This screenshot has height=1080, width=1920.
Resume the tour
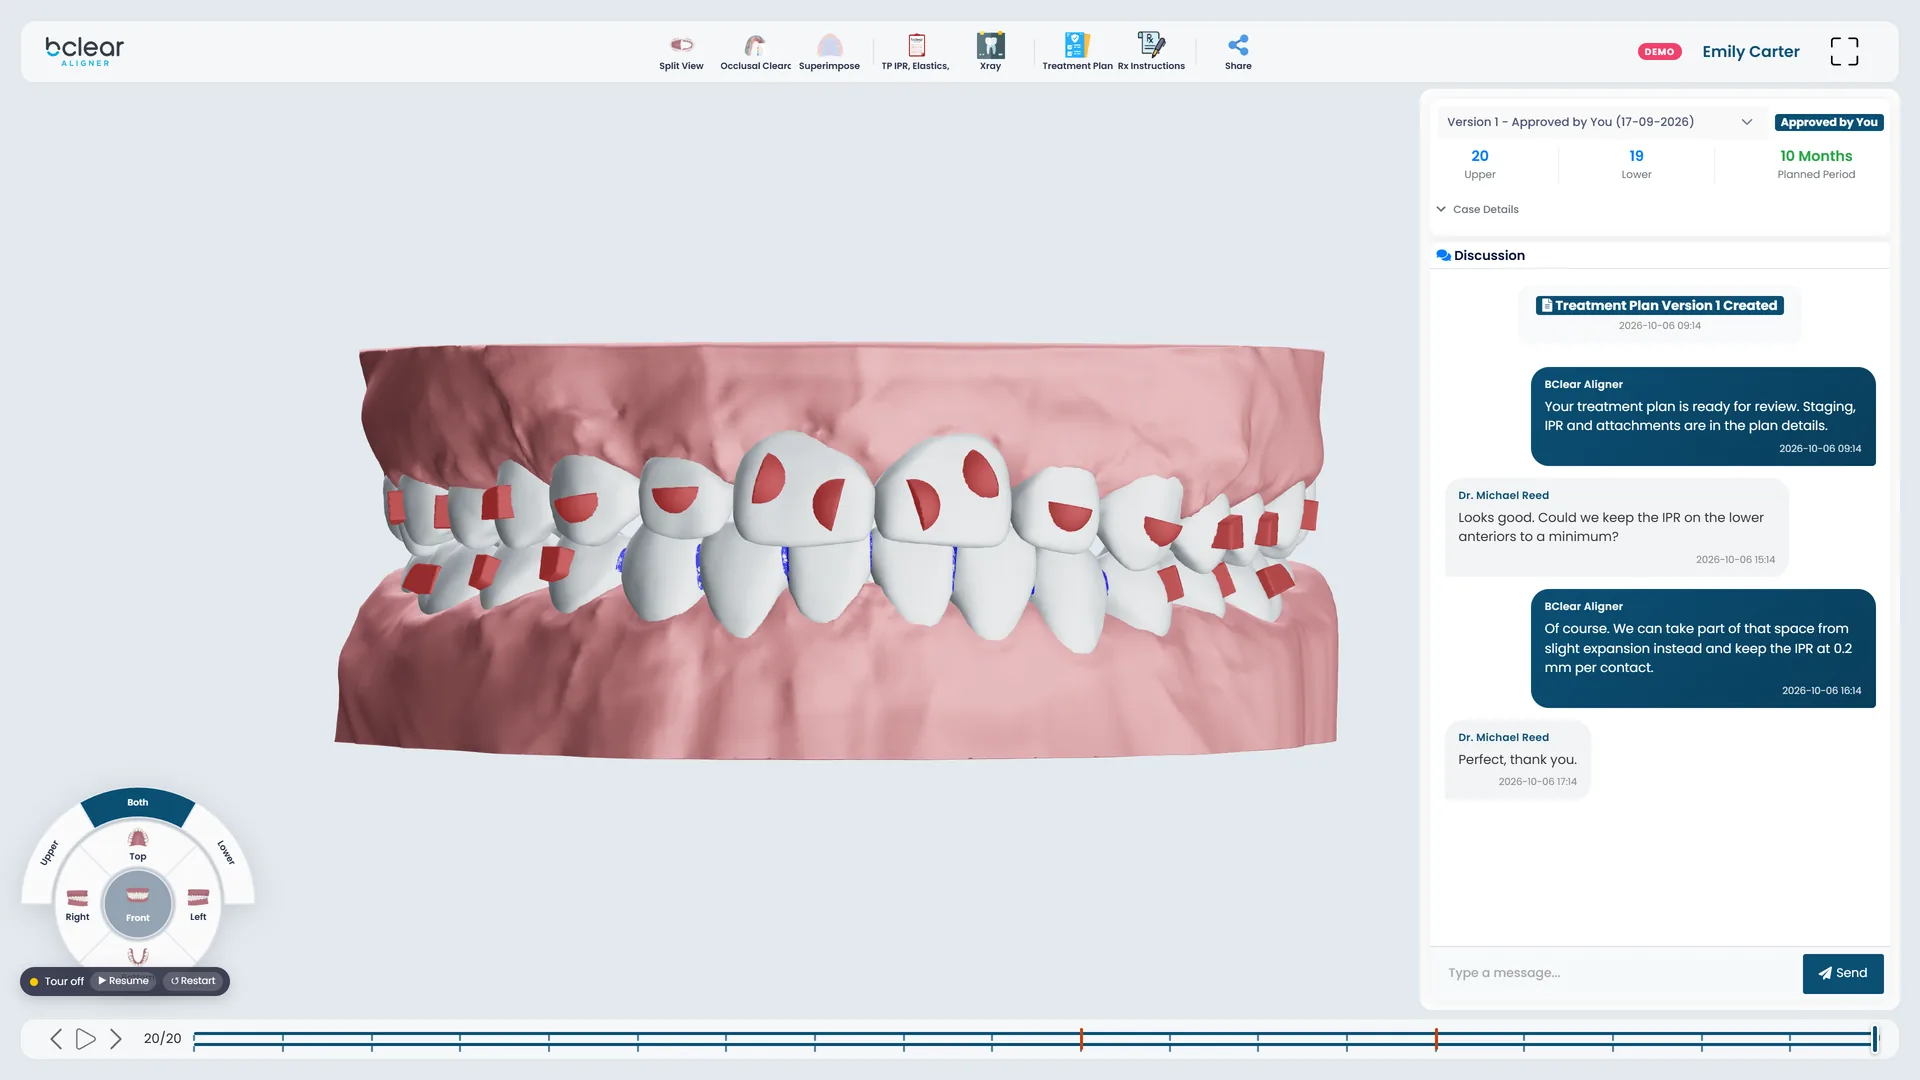pyautogui.click(x=124, y=981)
